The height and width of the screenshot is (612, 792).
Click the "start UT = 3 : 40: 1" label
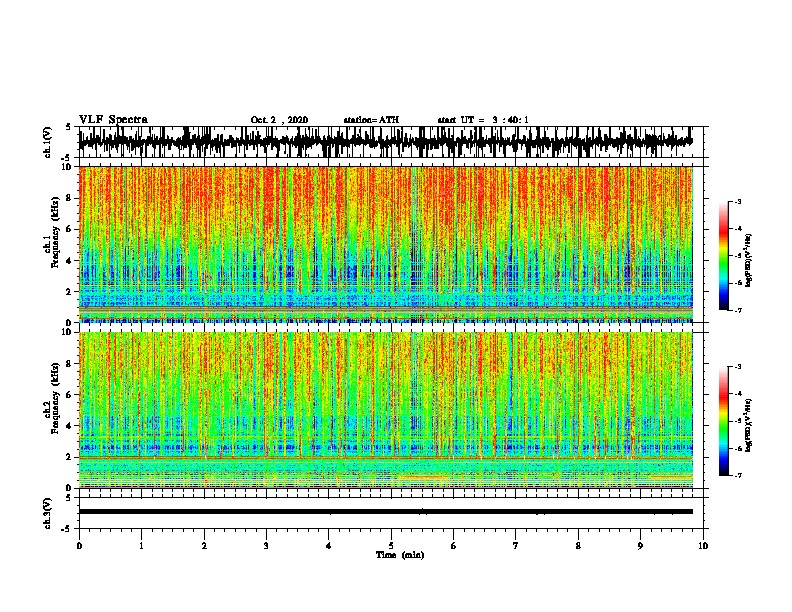[483, 120]
